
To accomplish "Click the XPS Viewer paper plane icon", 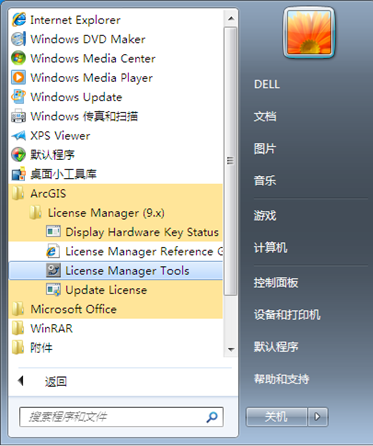I will [18, 135].
